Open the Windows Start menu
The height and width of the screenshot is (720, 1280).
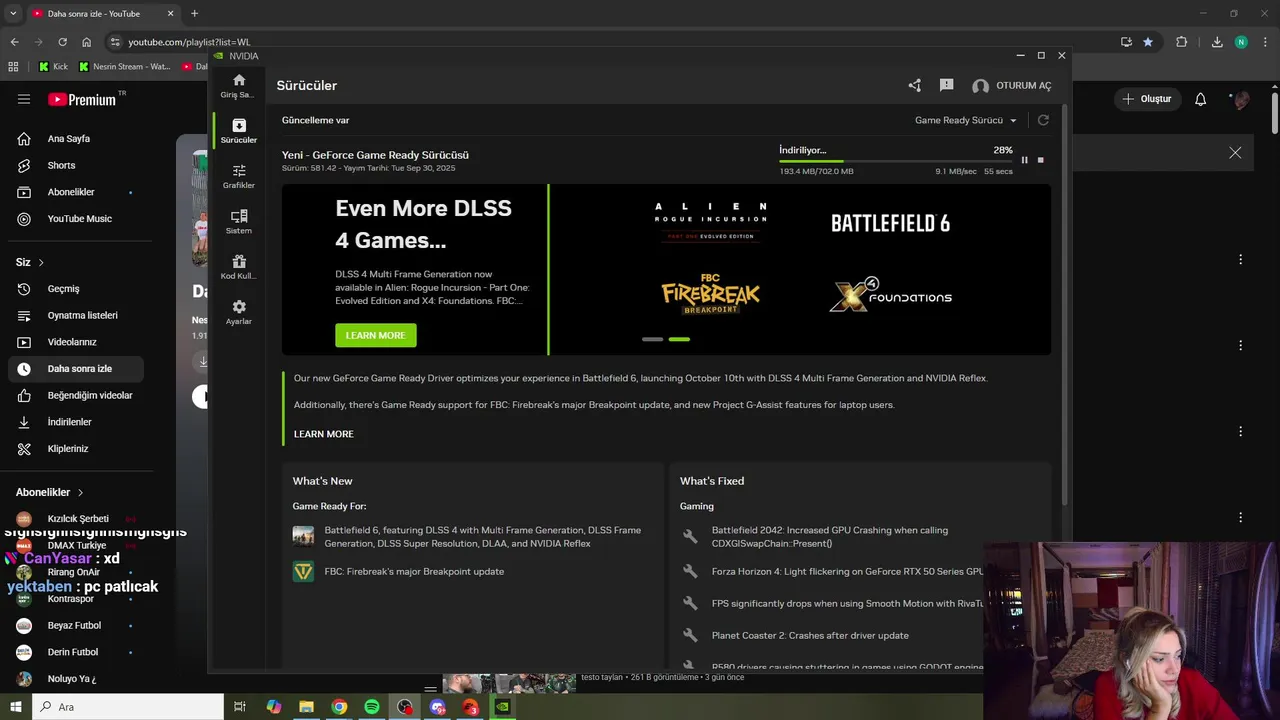(16, 707)
